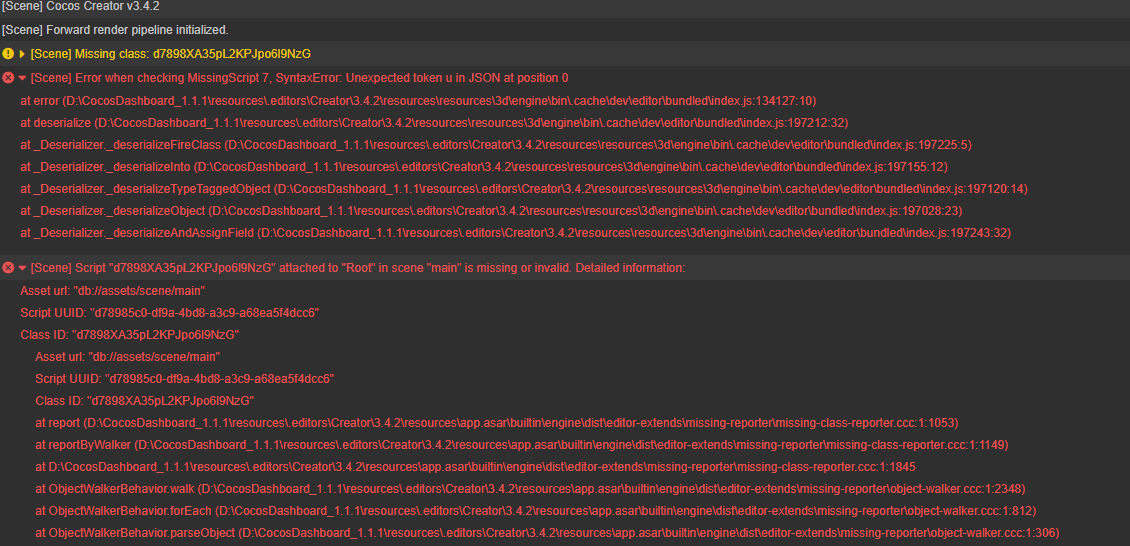This screenshot has width=1130, height=546.
Task: Click the red error icon beside Script attached to Root
Action: tap(8, 268)
